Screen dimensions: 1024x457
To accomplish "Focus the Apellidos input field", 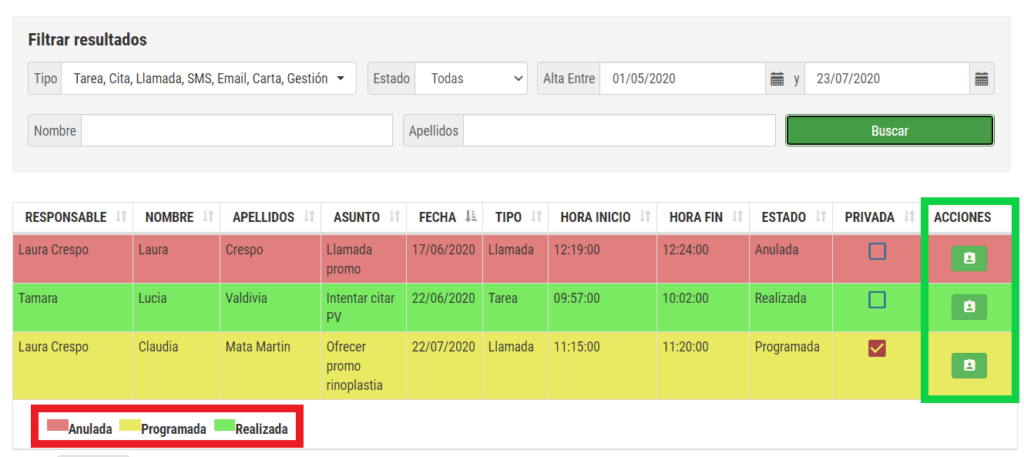I will pyautogui.click(x=619, y=130).
